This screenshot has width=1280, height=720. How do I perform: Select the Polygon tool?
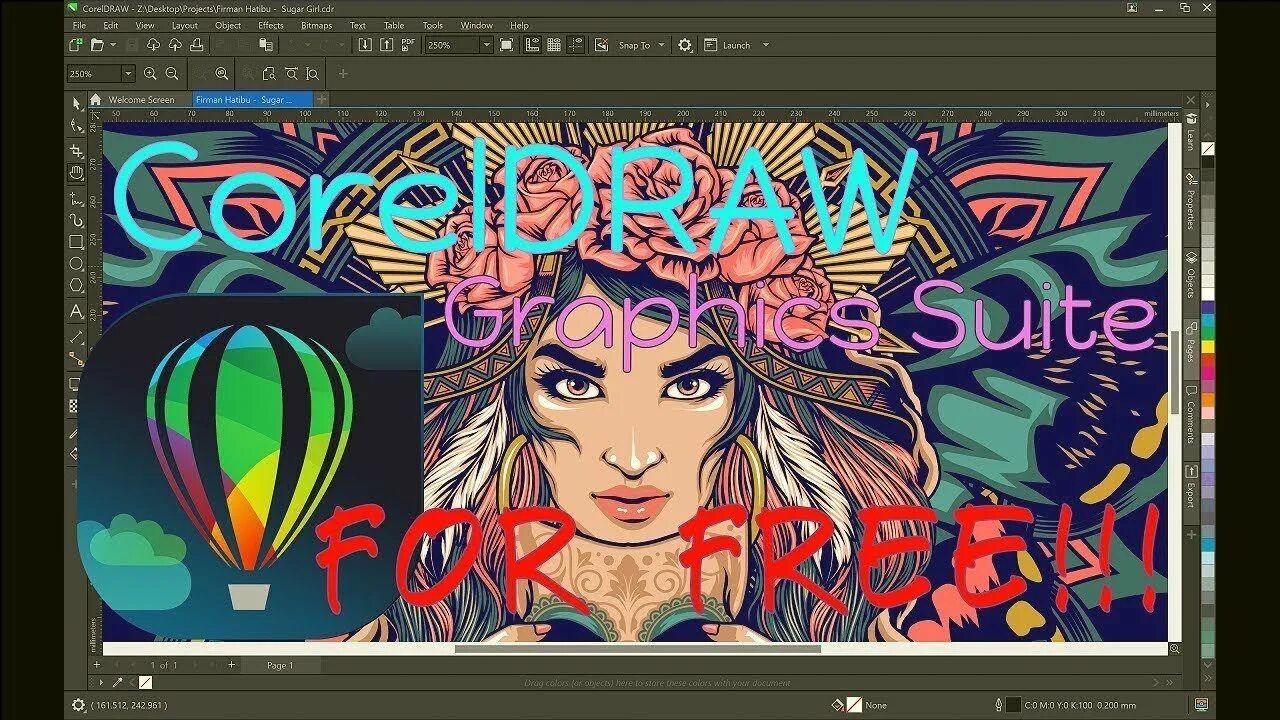pos(76,285)
